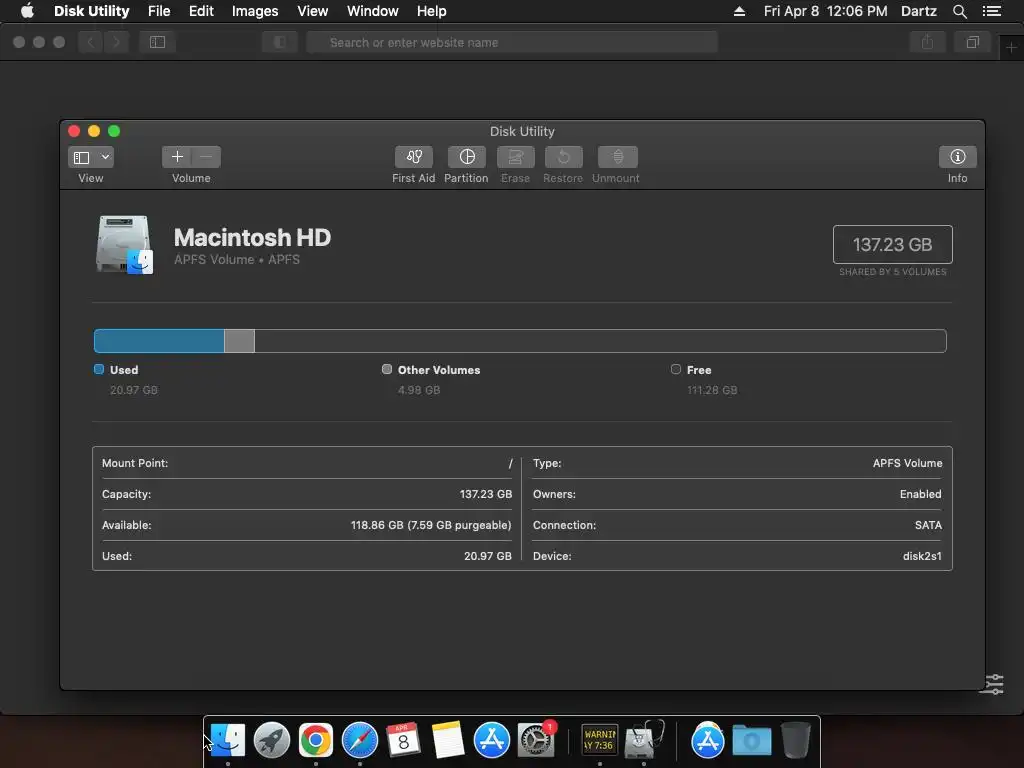
Task: Add new Safari tab plus button
Action: coord(1011,48)
